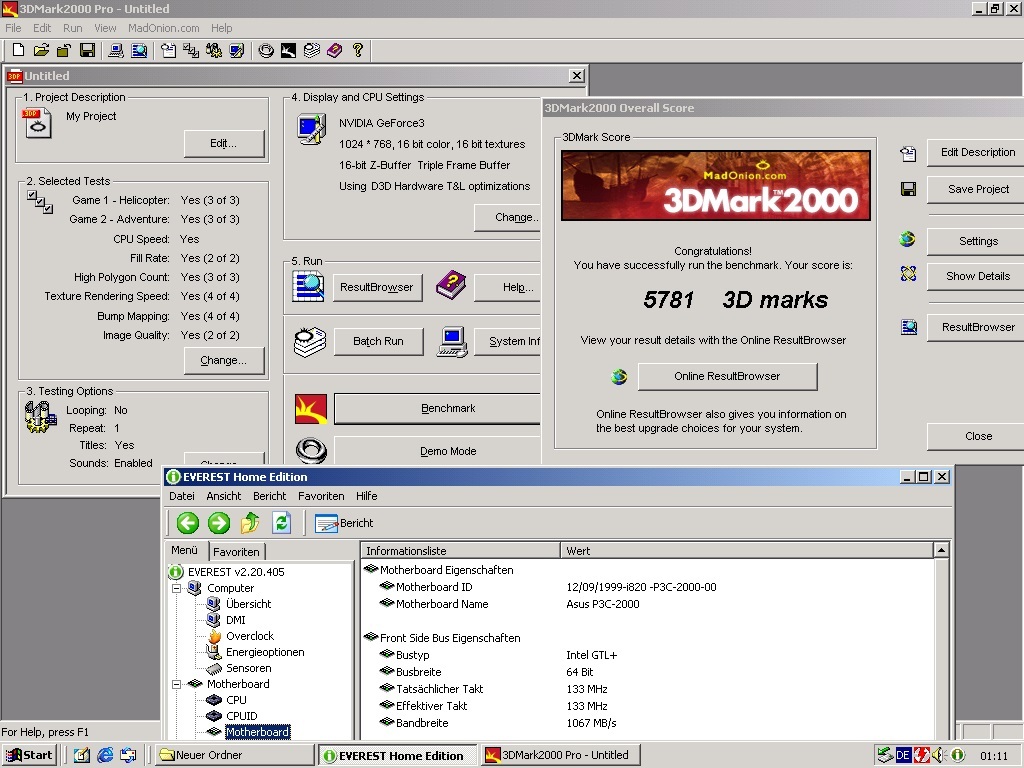1024x768 pixels.
Task: Click the run benchmark toolbar icon
Action: click(288, 50)
